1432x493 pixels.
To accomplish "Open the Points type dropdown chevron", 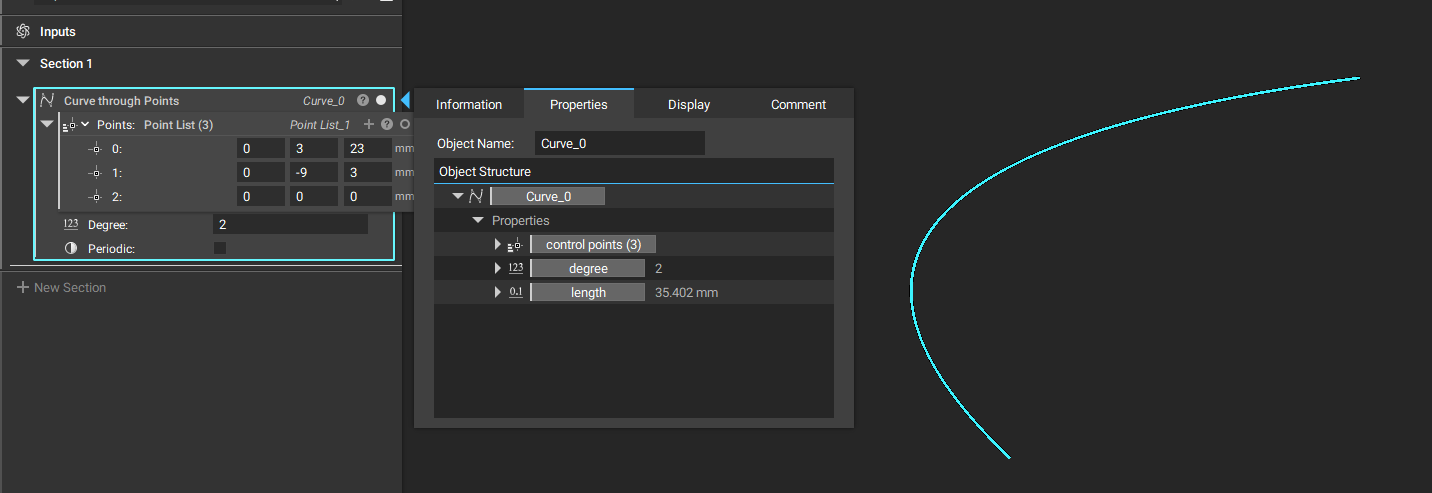I will [x=85, y=125].
